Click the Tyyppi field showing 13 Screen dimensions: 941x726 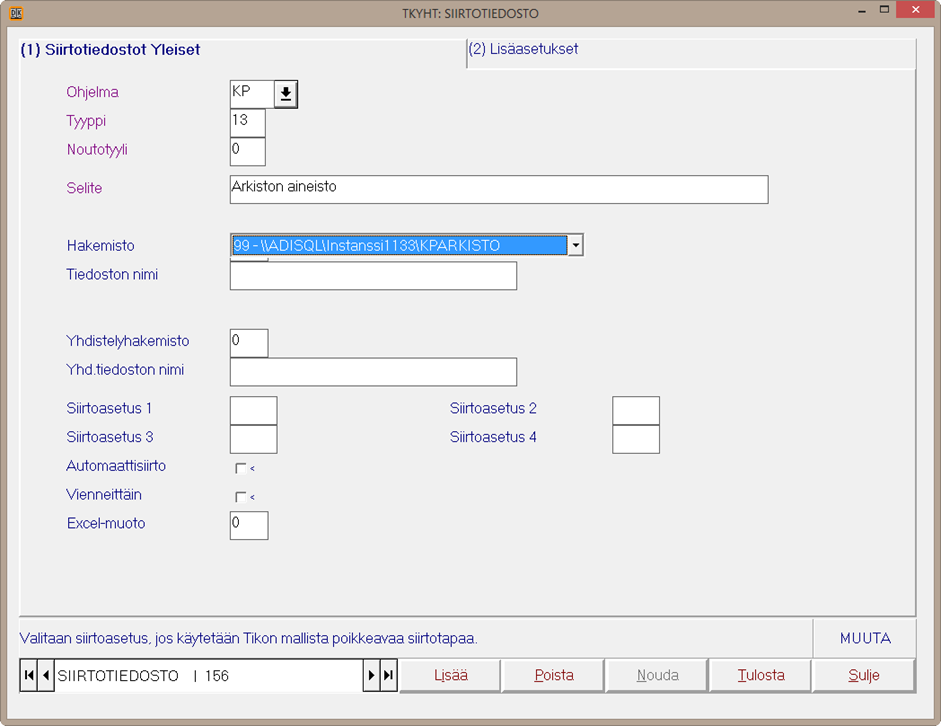point(247,123)
